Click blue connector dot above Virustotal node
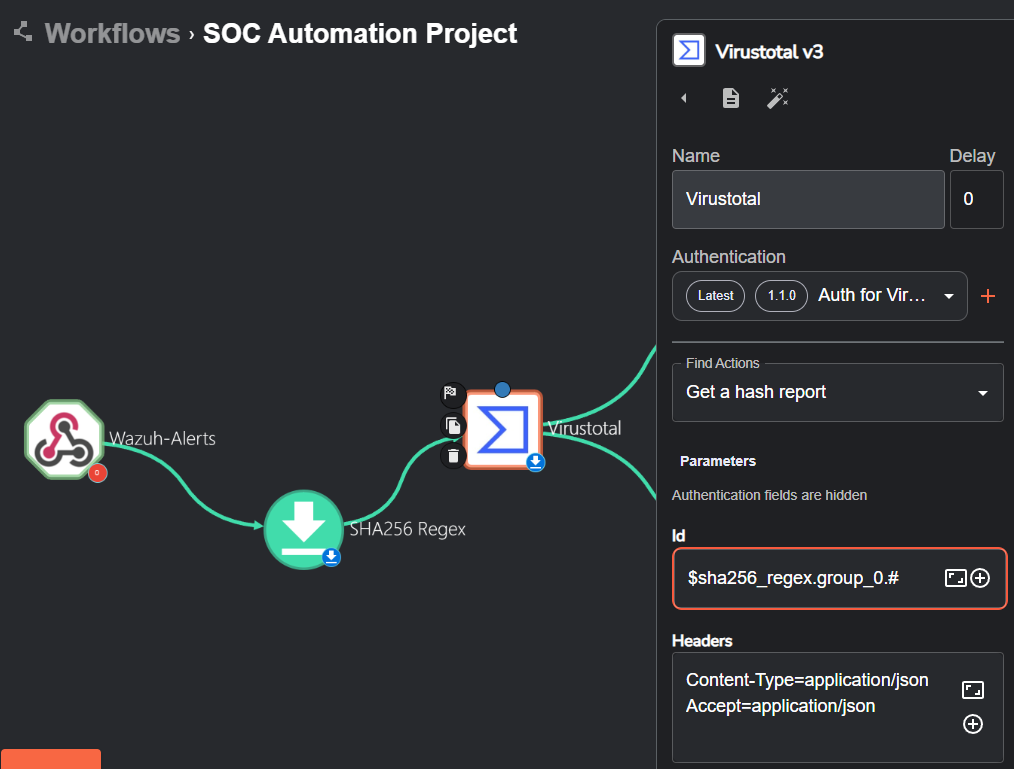 point(502,389)
